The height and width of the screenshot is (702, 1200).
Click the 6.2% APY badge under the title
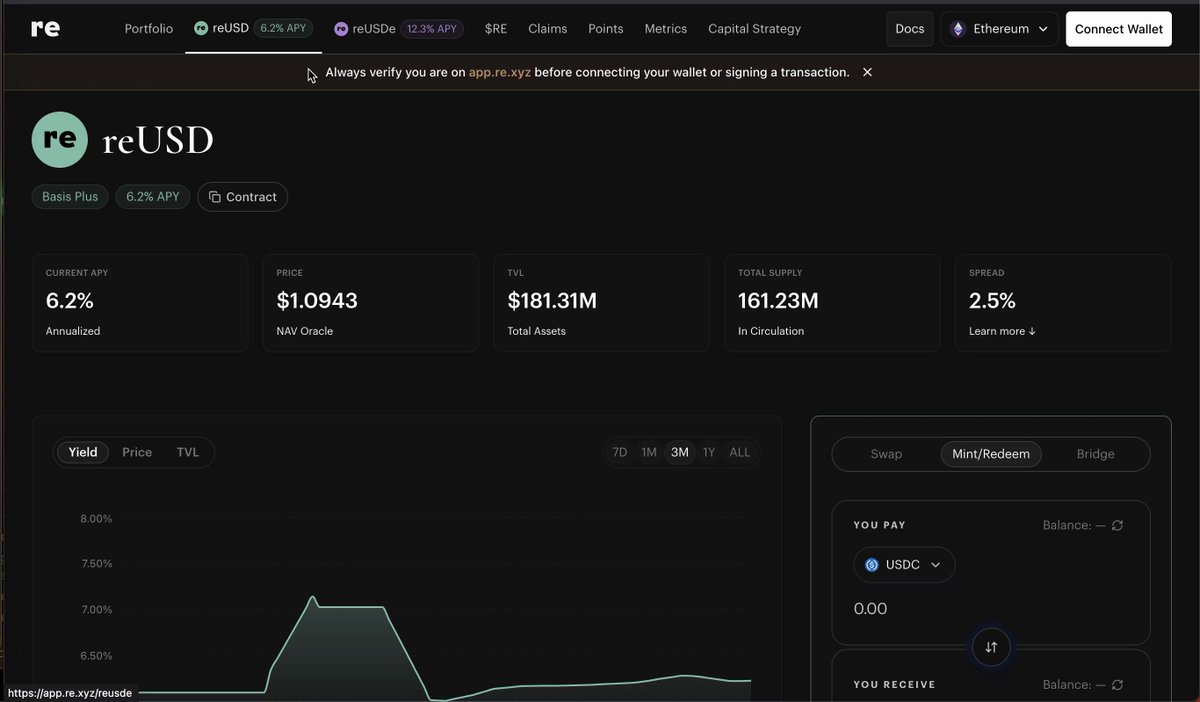point(153,196)
